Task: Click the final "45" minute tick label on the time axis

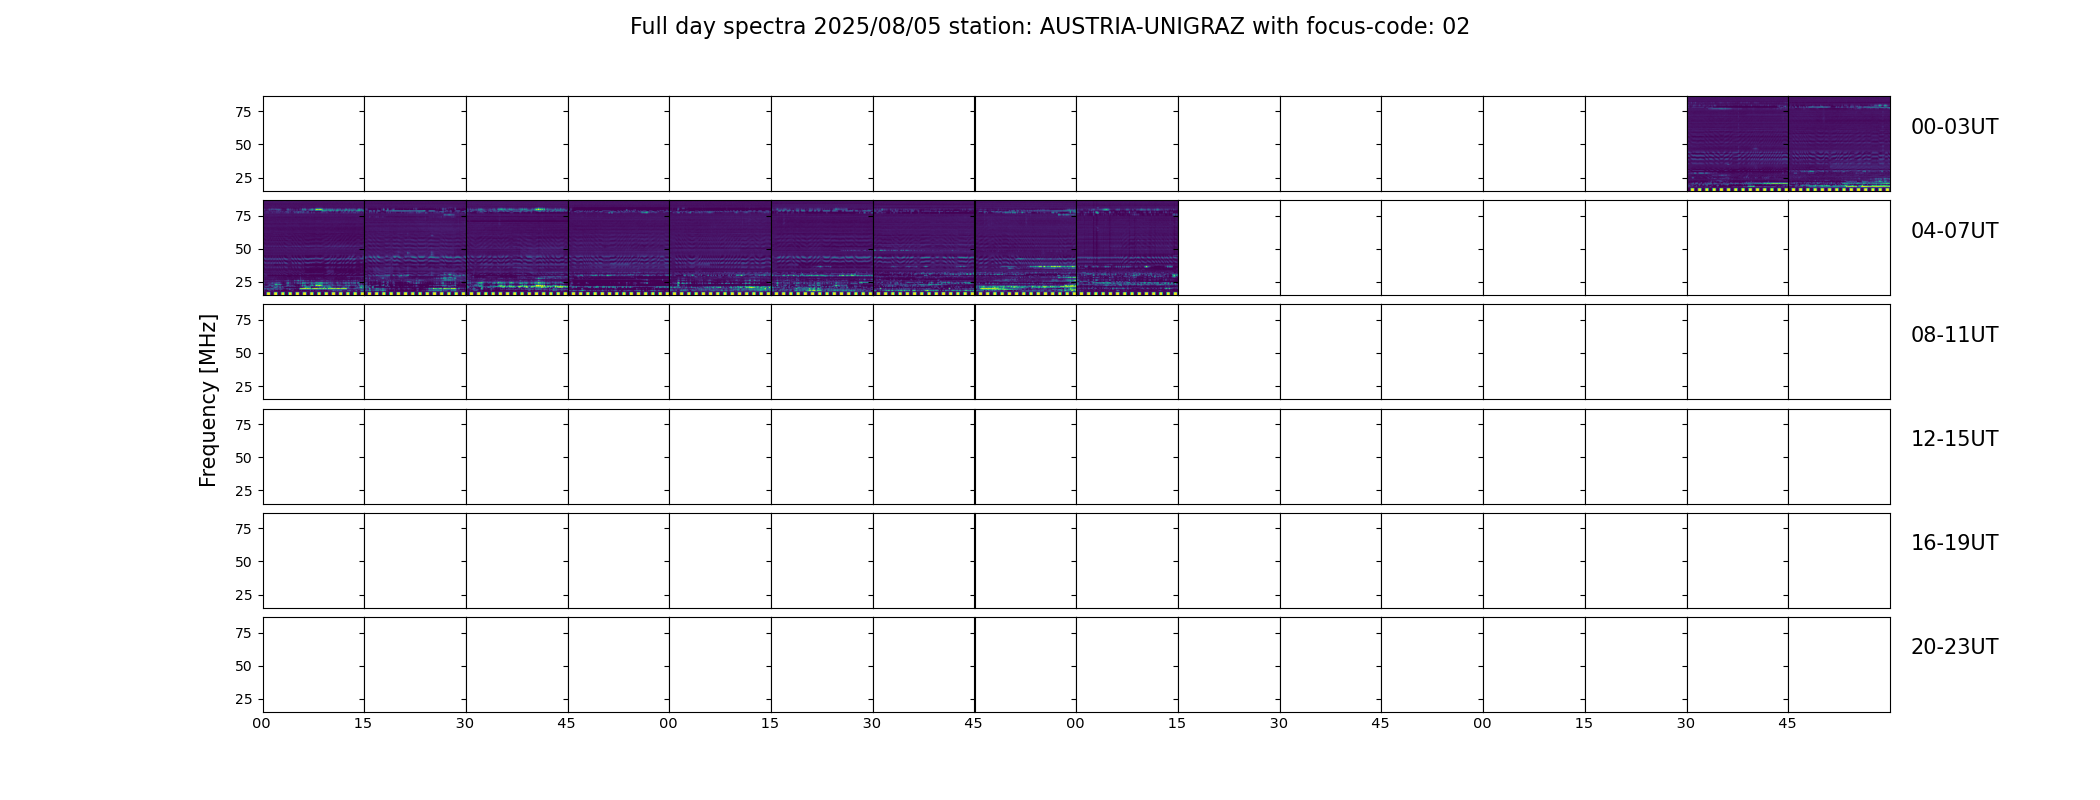Action: [x=1787, y=723]
